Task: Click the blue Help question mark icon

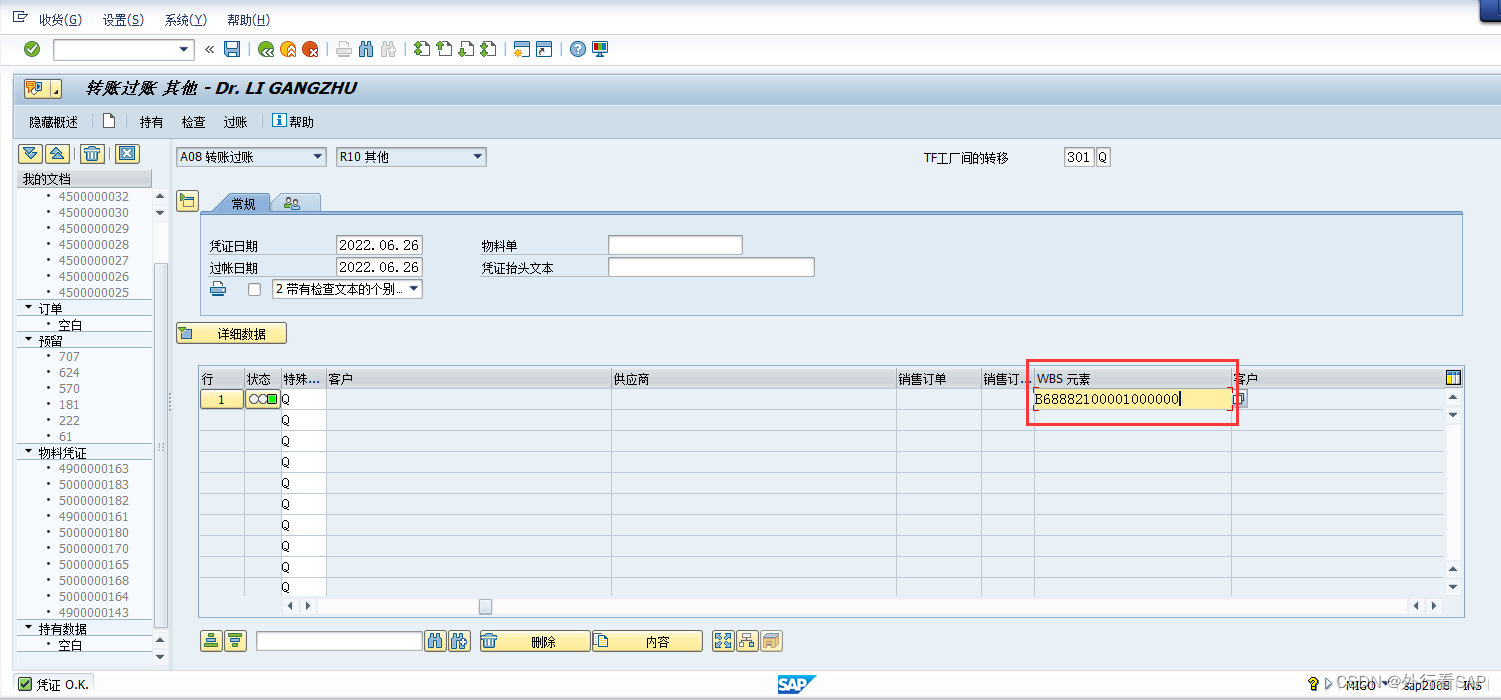Action: pyautogui.click(x=578, y=49)
